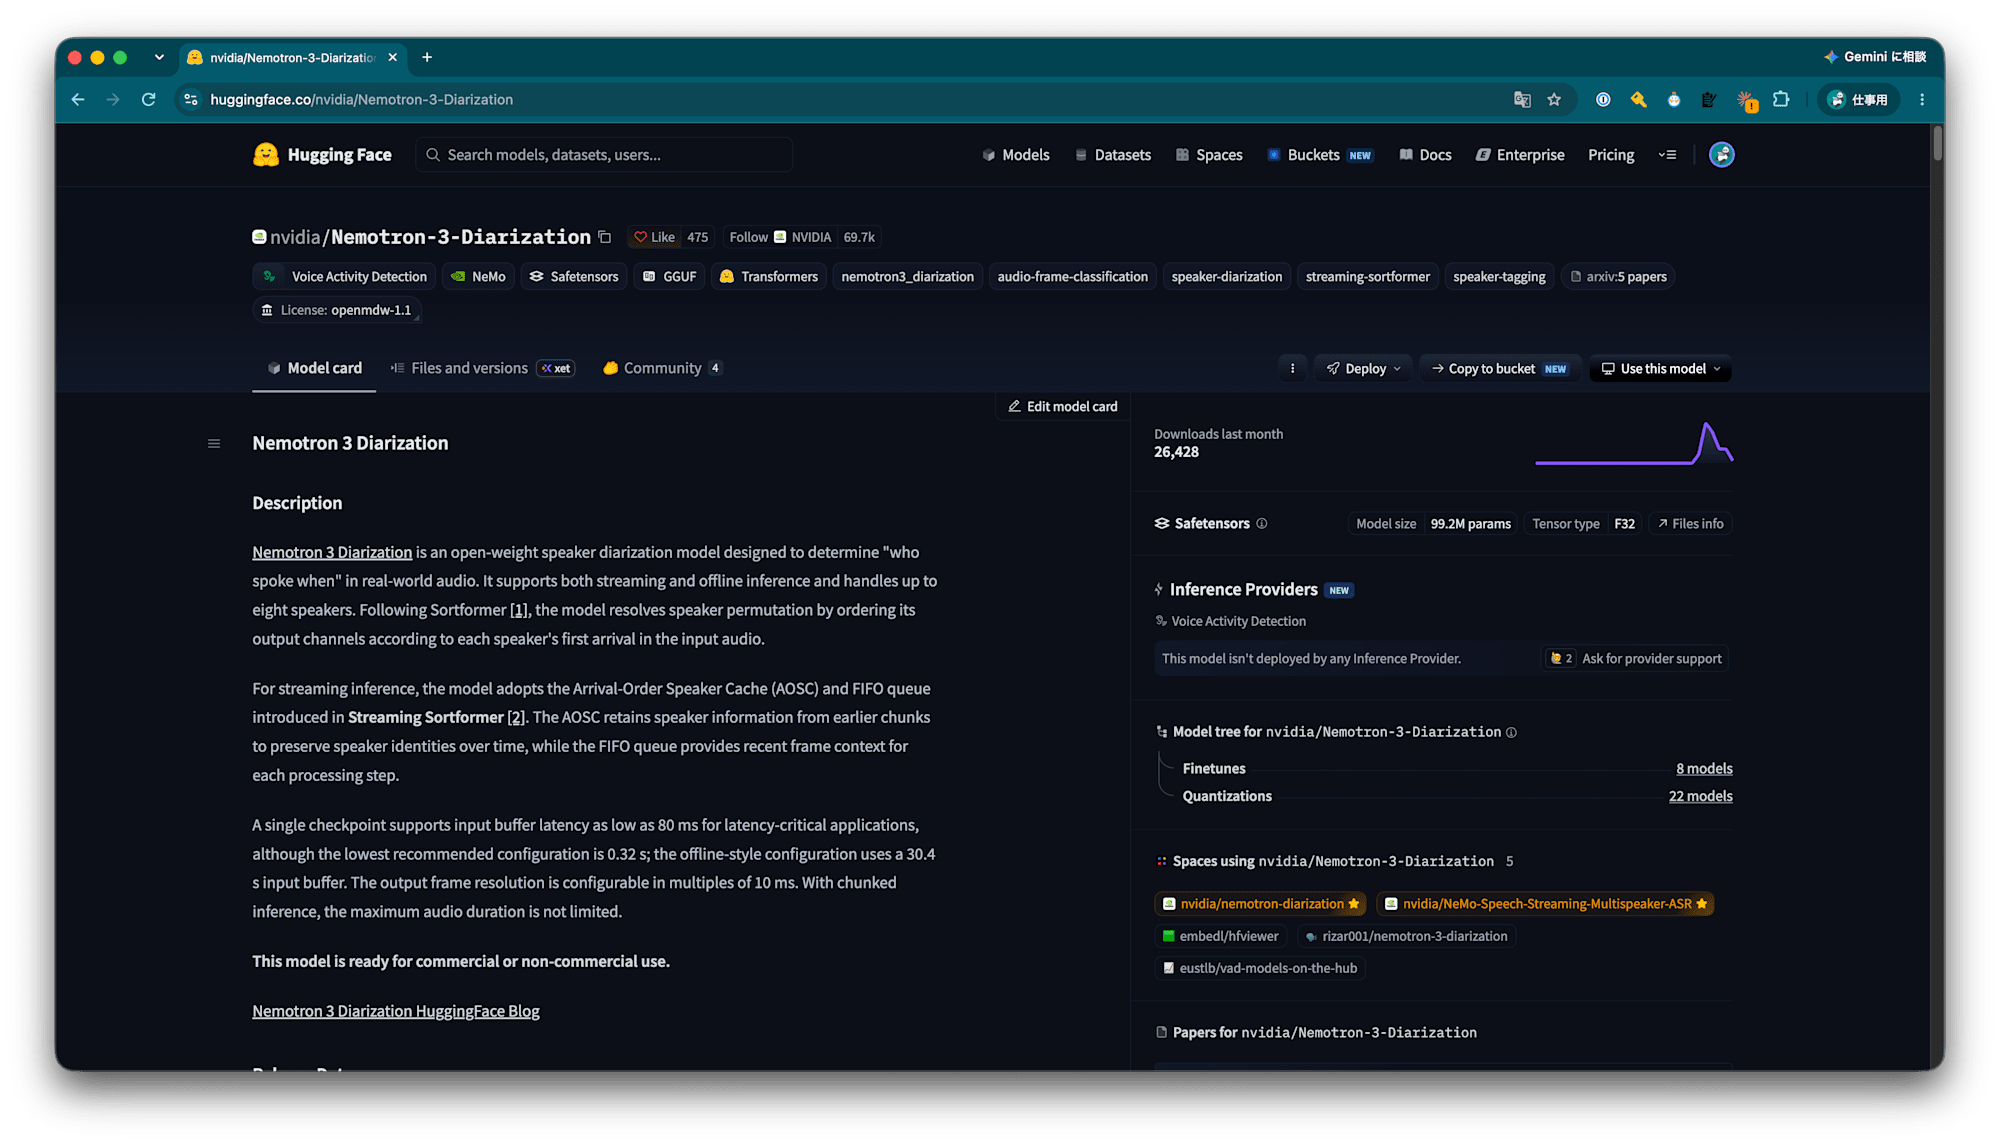Viewport: 2000px width, 1144px height.
Task: Go to Datasets in the top navigation
Action: (1112, 155)
